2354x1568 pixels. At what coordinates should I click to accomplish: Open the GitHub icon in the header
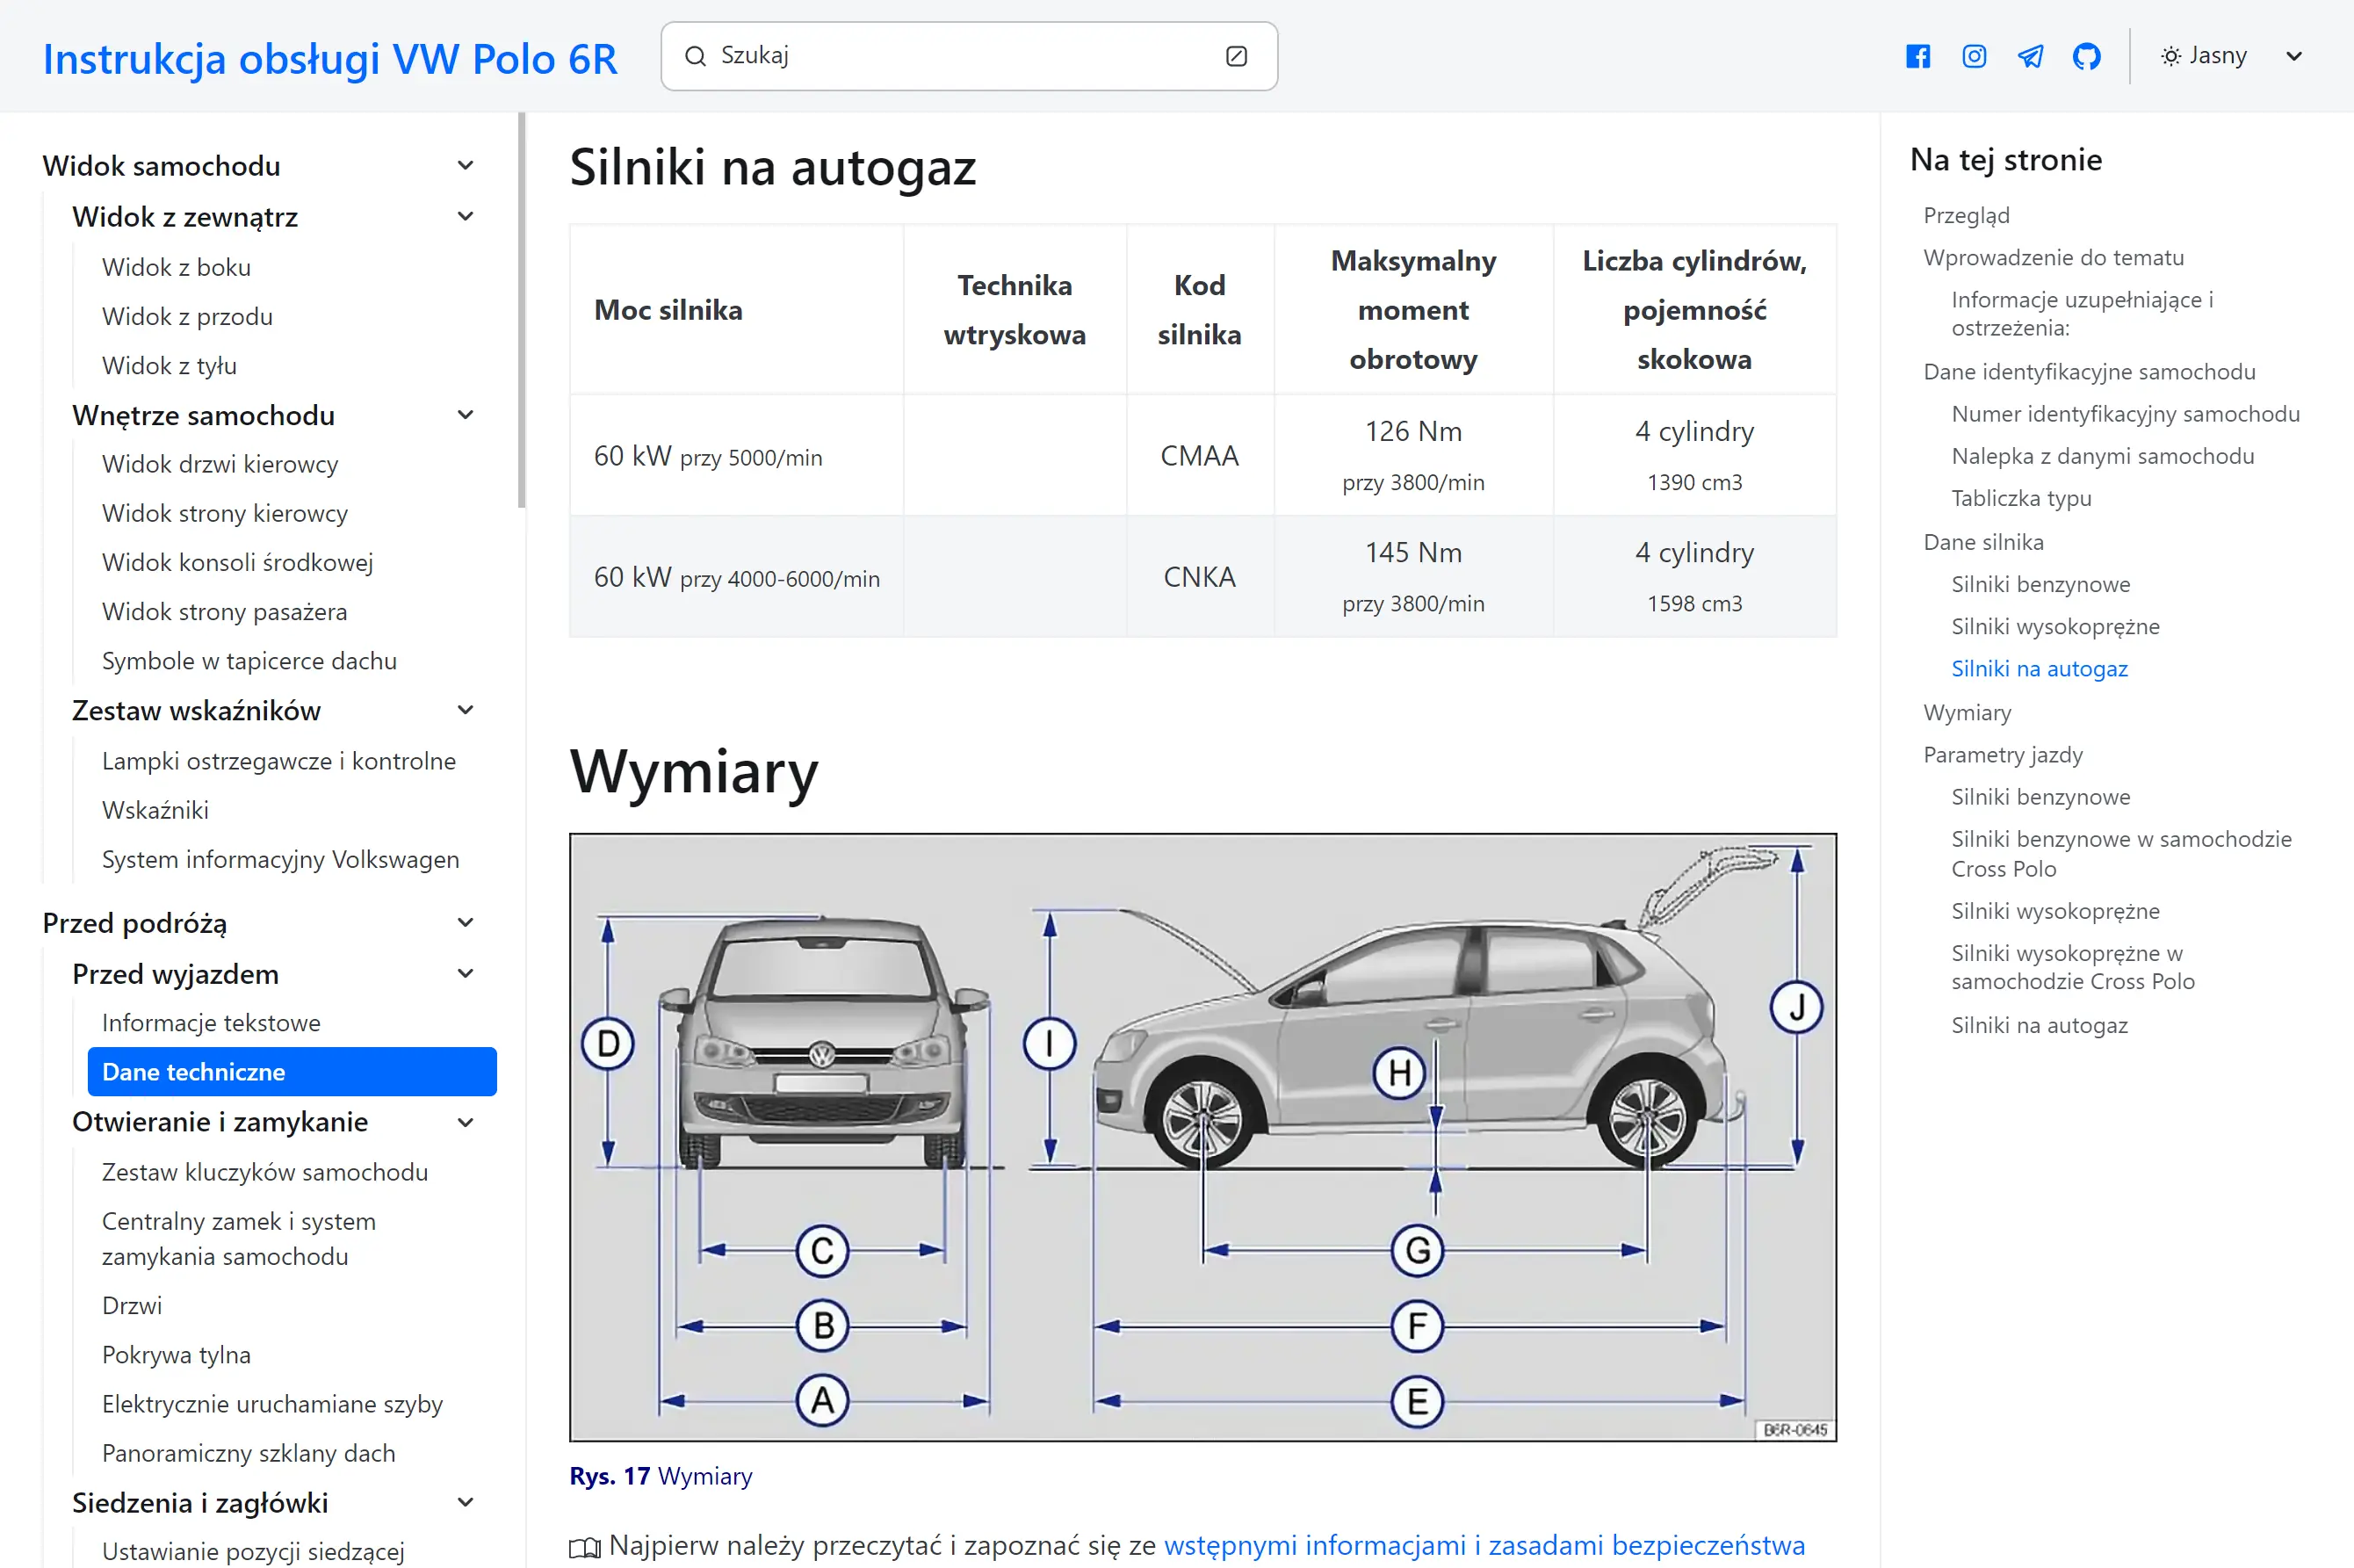2087,56
